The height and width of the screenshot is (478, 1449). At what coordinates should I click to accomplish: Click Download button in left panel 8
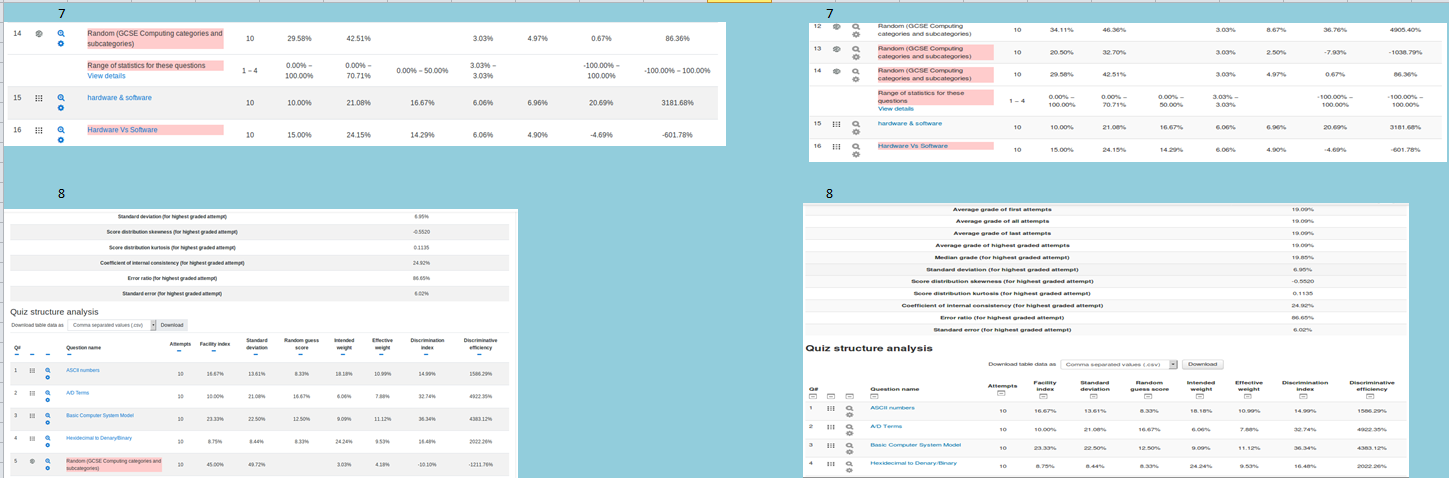point(172,325)
